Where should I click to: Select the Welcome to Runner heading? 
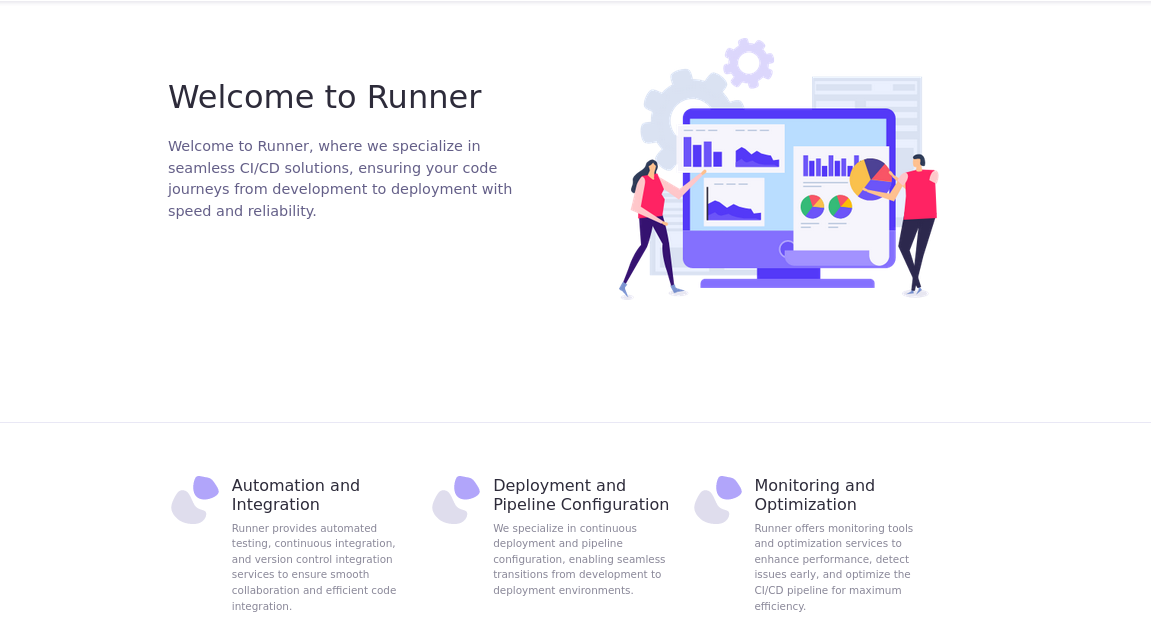(325, 97)
